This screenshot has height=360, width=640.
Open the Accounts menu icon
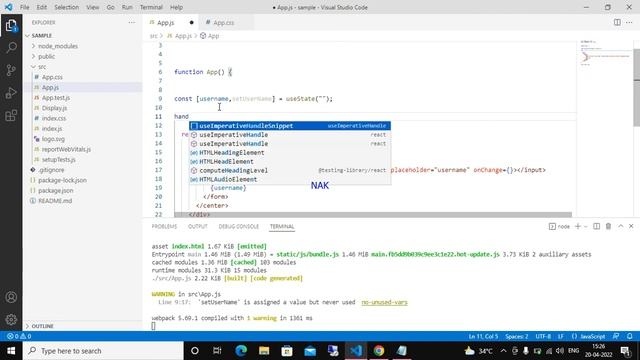(11, 297)
